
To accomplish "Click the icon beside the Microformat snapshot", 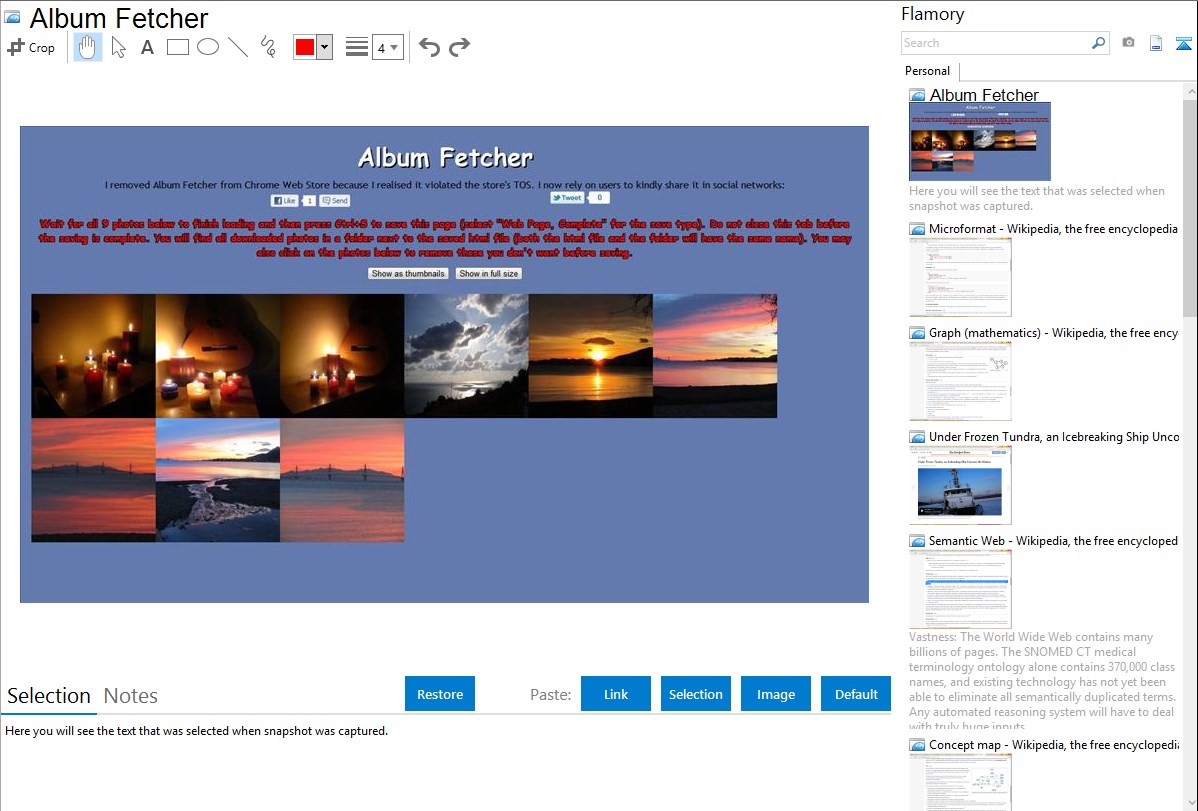I will point(917,229).
